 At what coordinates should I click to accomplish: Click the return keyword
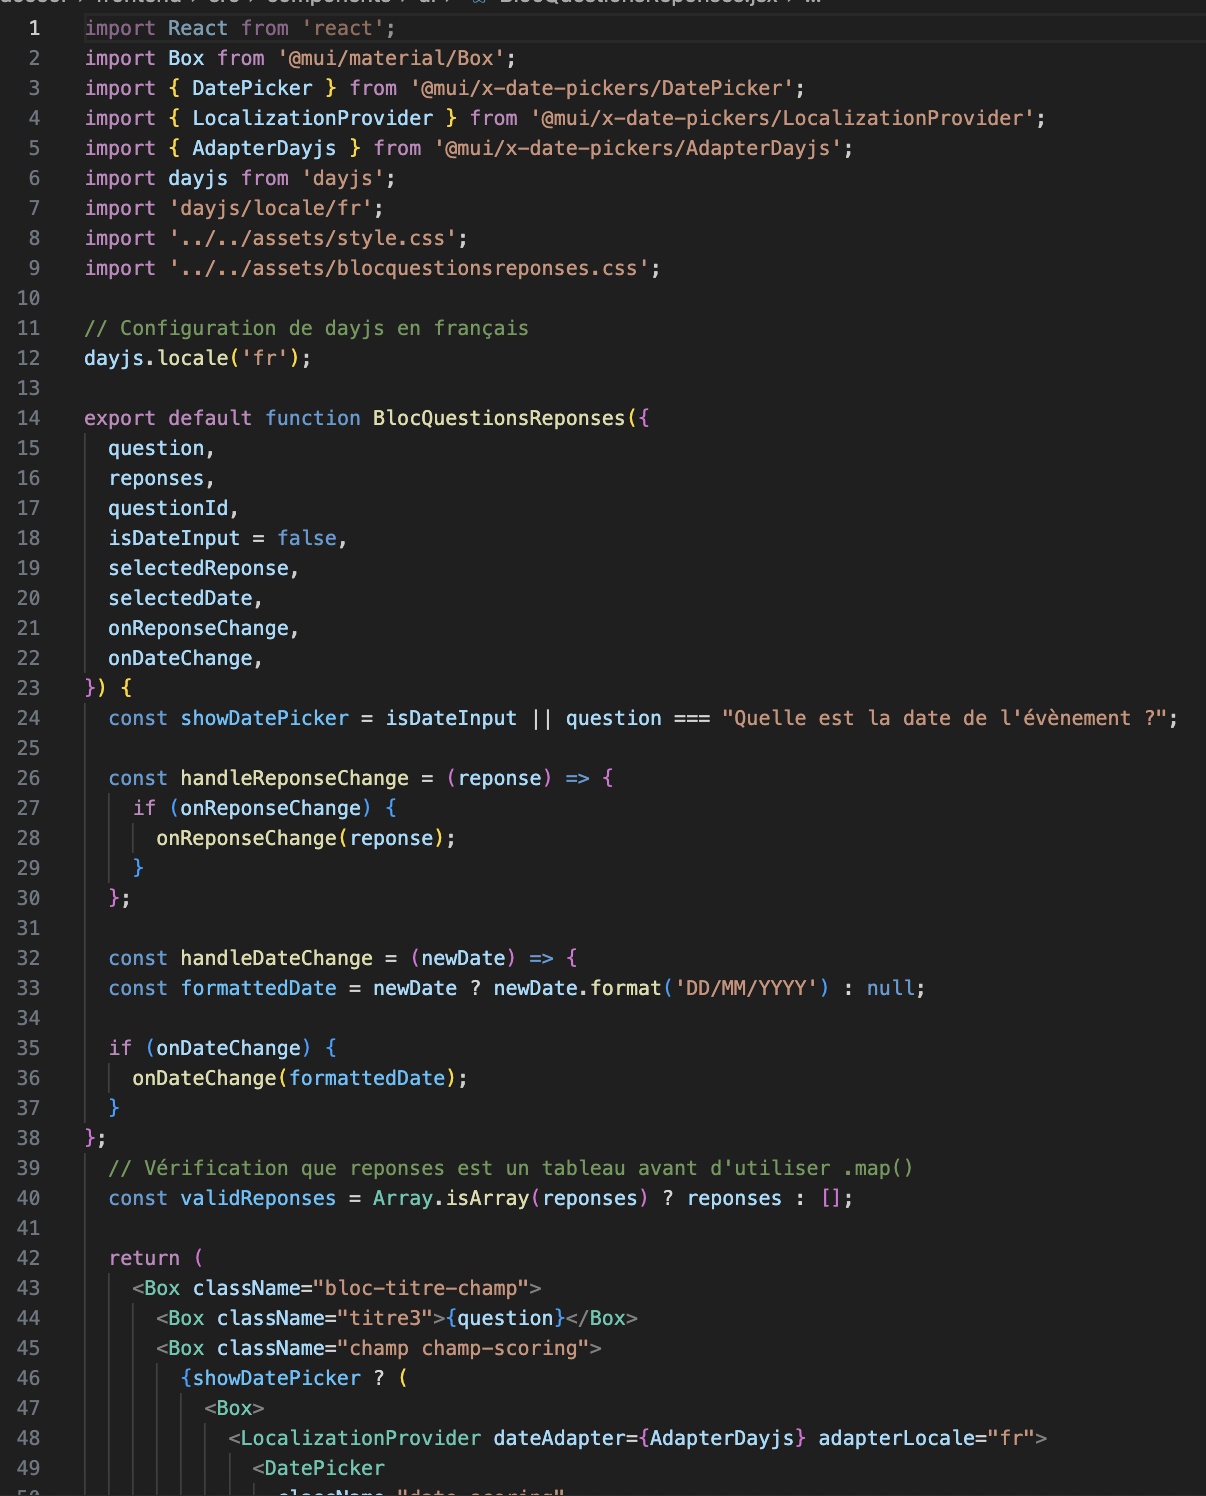coord(144,1258)
